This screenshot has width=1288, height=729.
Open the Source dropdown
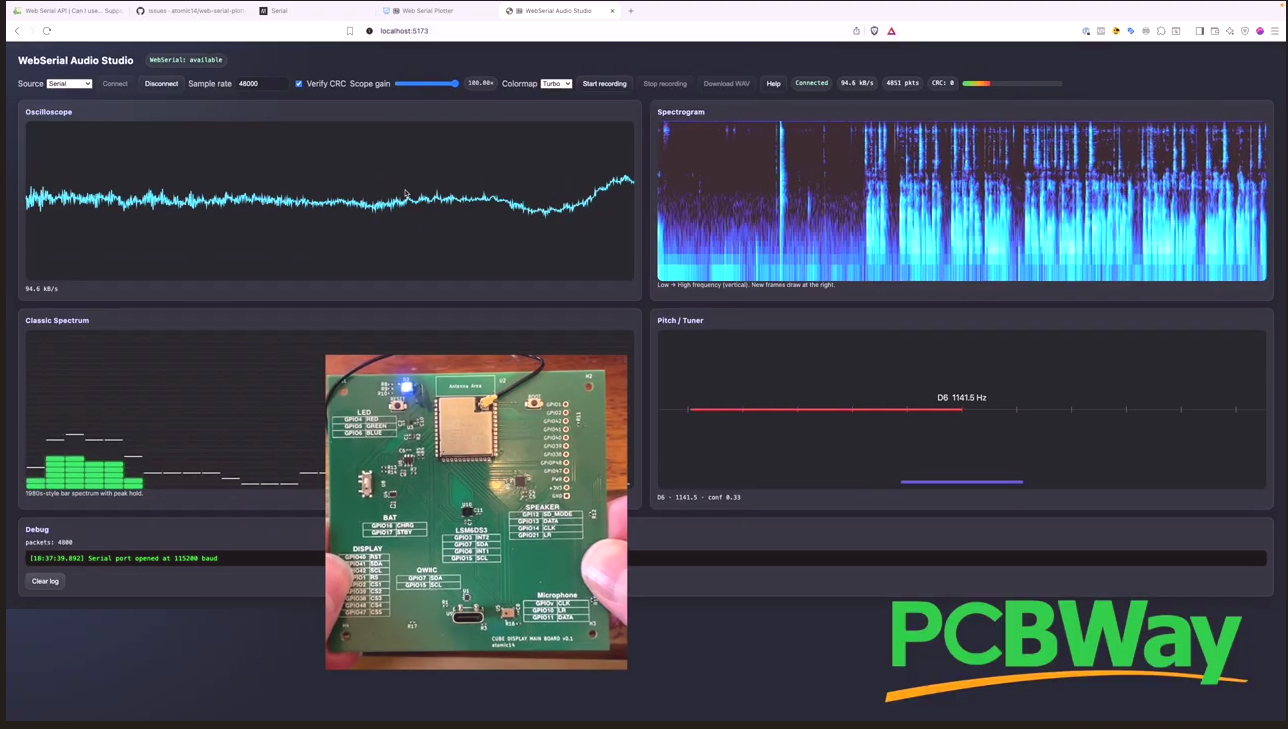[69, 84]
